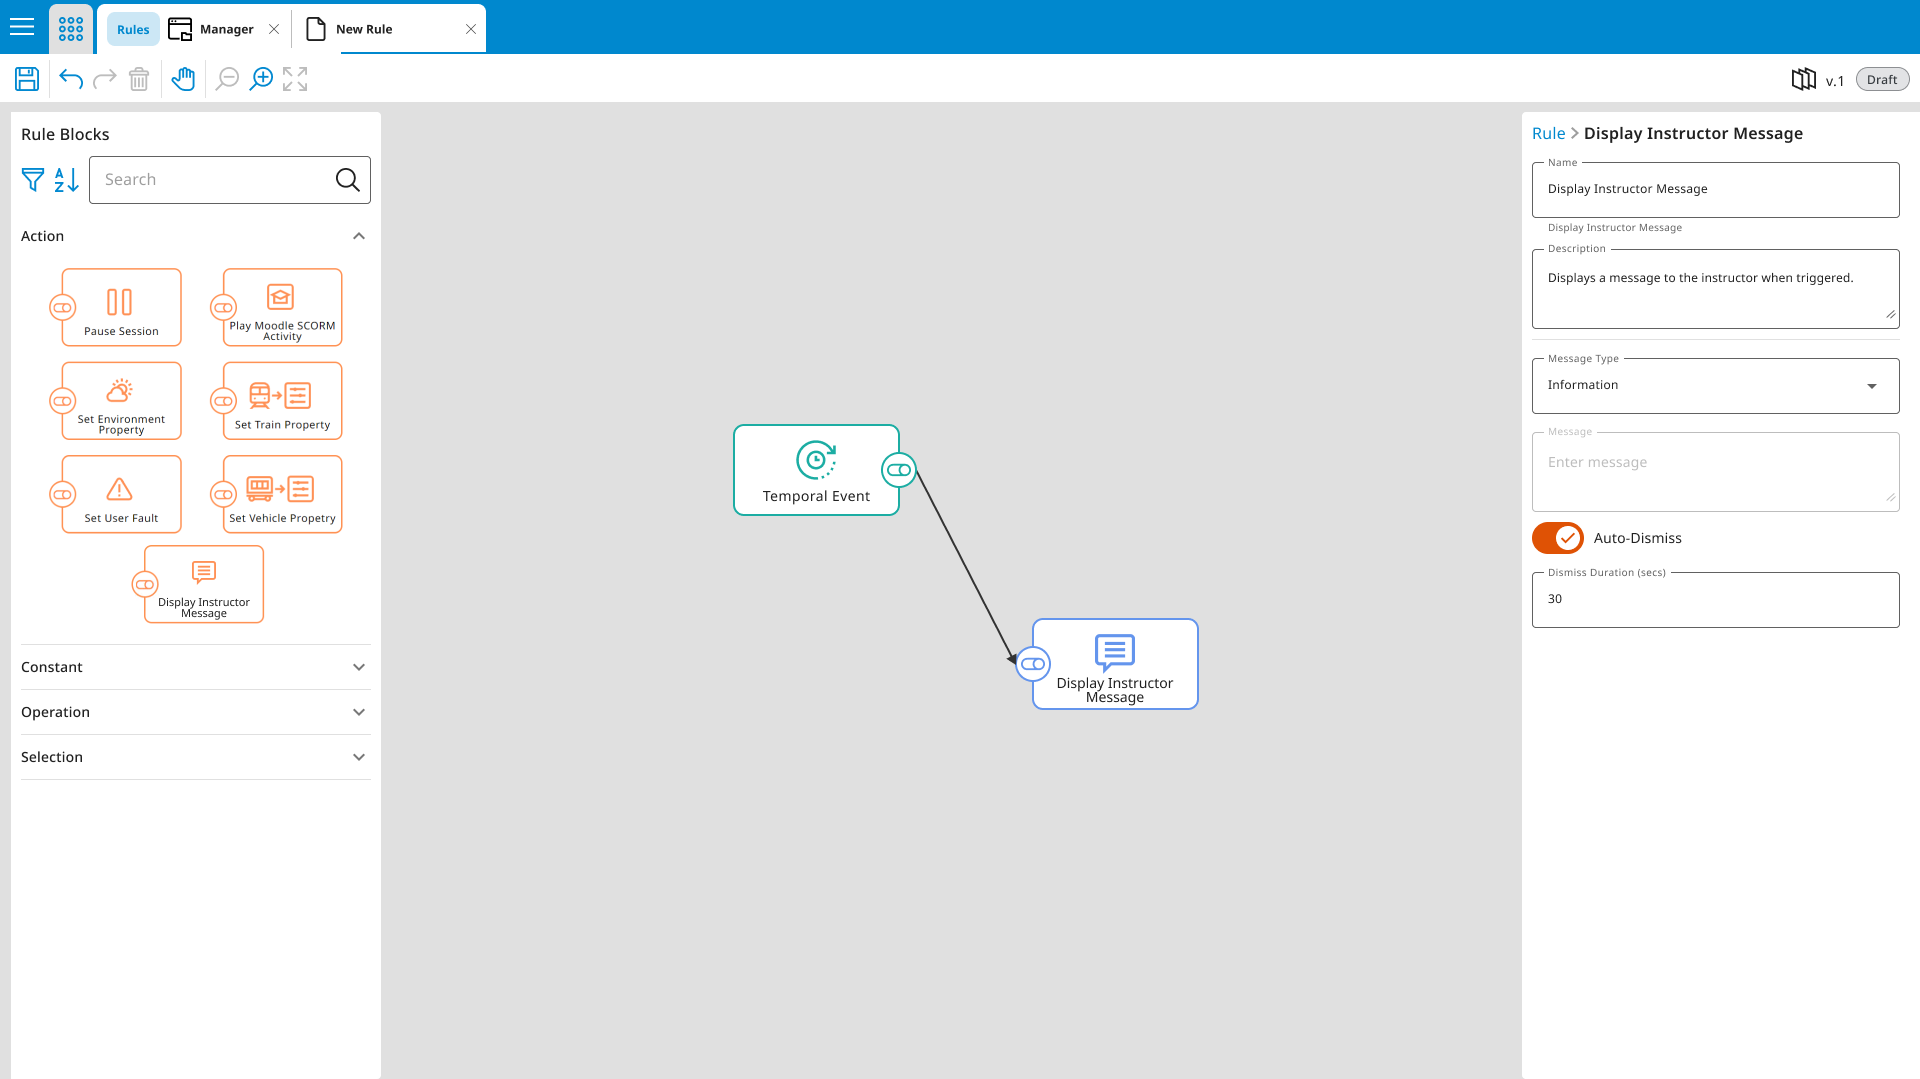Click the A-Z sort icon
This screenshot has height=1079, width=1920.
[x=66, y=180]
